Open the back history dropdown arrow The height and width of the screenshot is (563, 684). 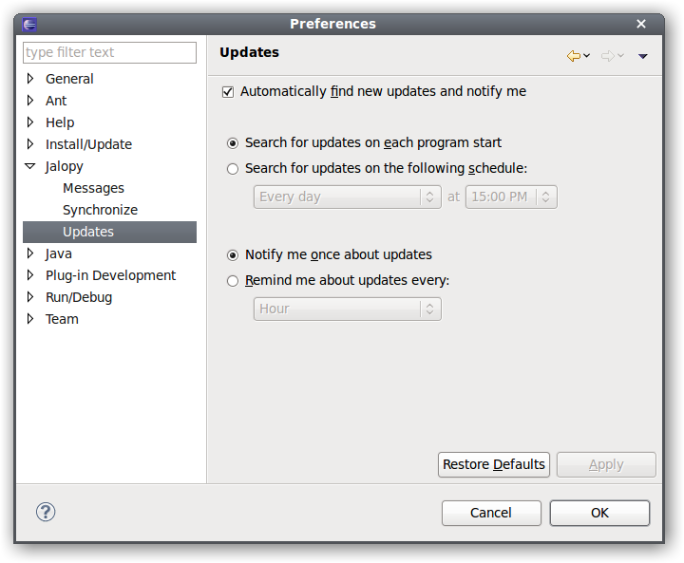(587, 55)
